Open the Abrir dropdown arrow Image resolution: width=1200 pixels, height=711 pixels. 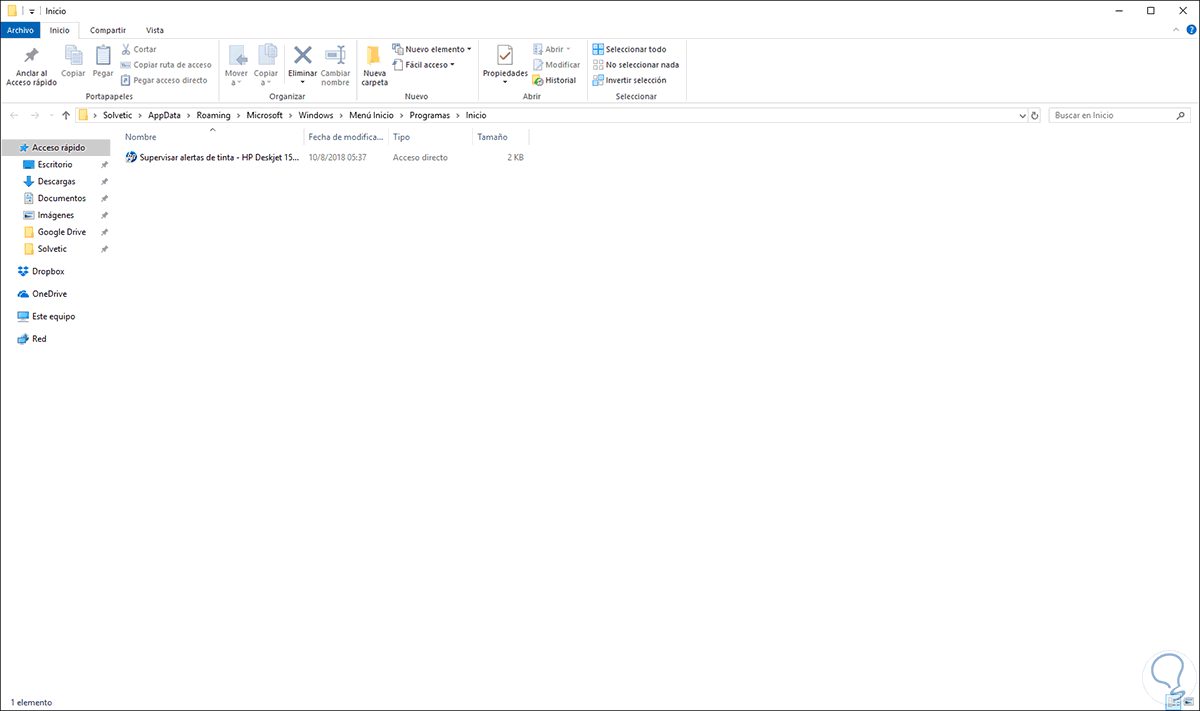(x=568, y=48)
